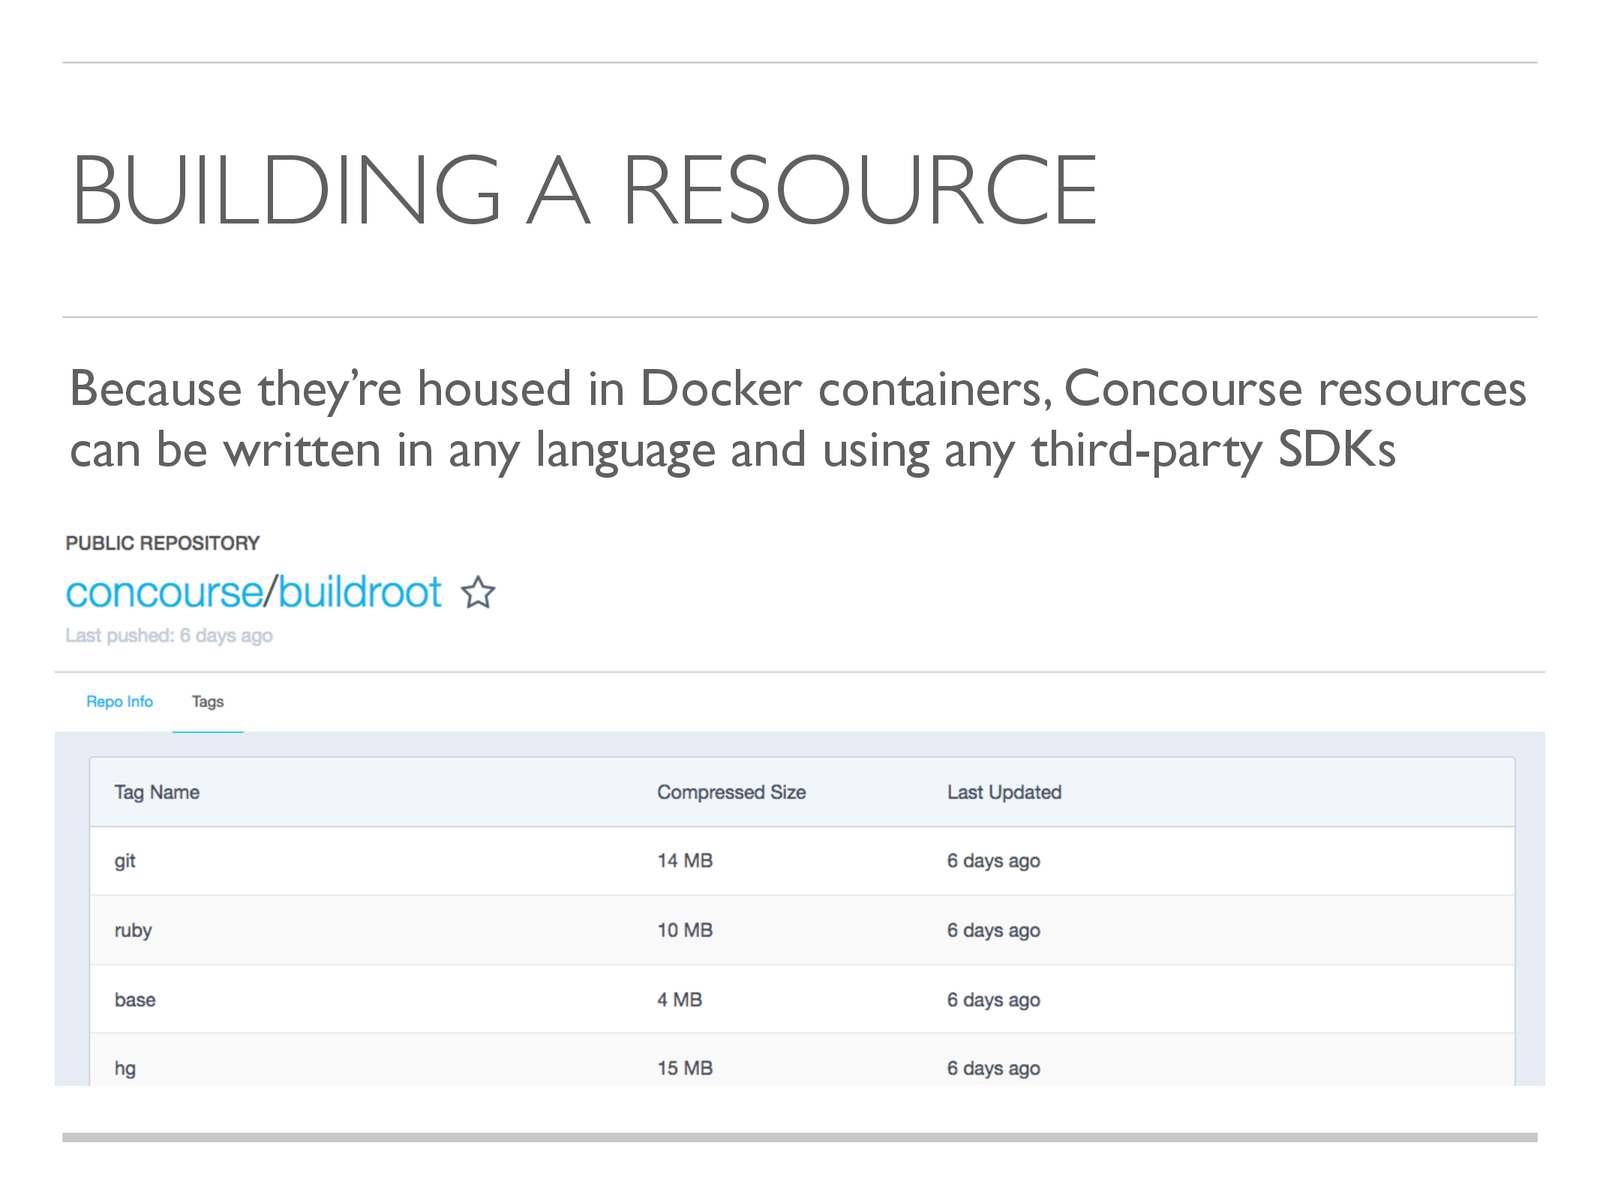Click the PUBLIC REPOSITORY label

[x=163, y=543]
